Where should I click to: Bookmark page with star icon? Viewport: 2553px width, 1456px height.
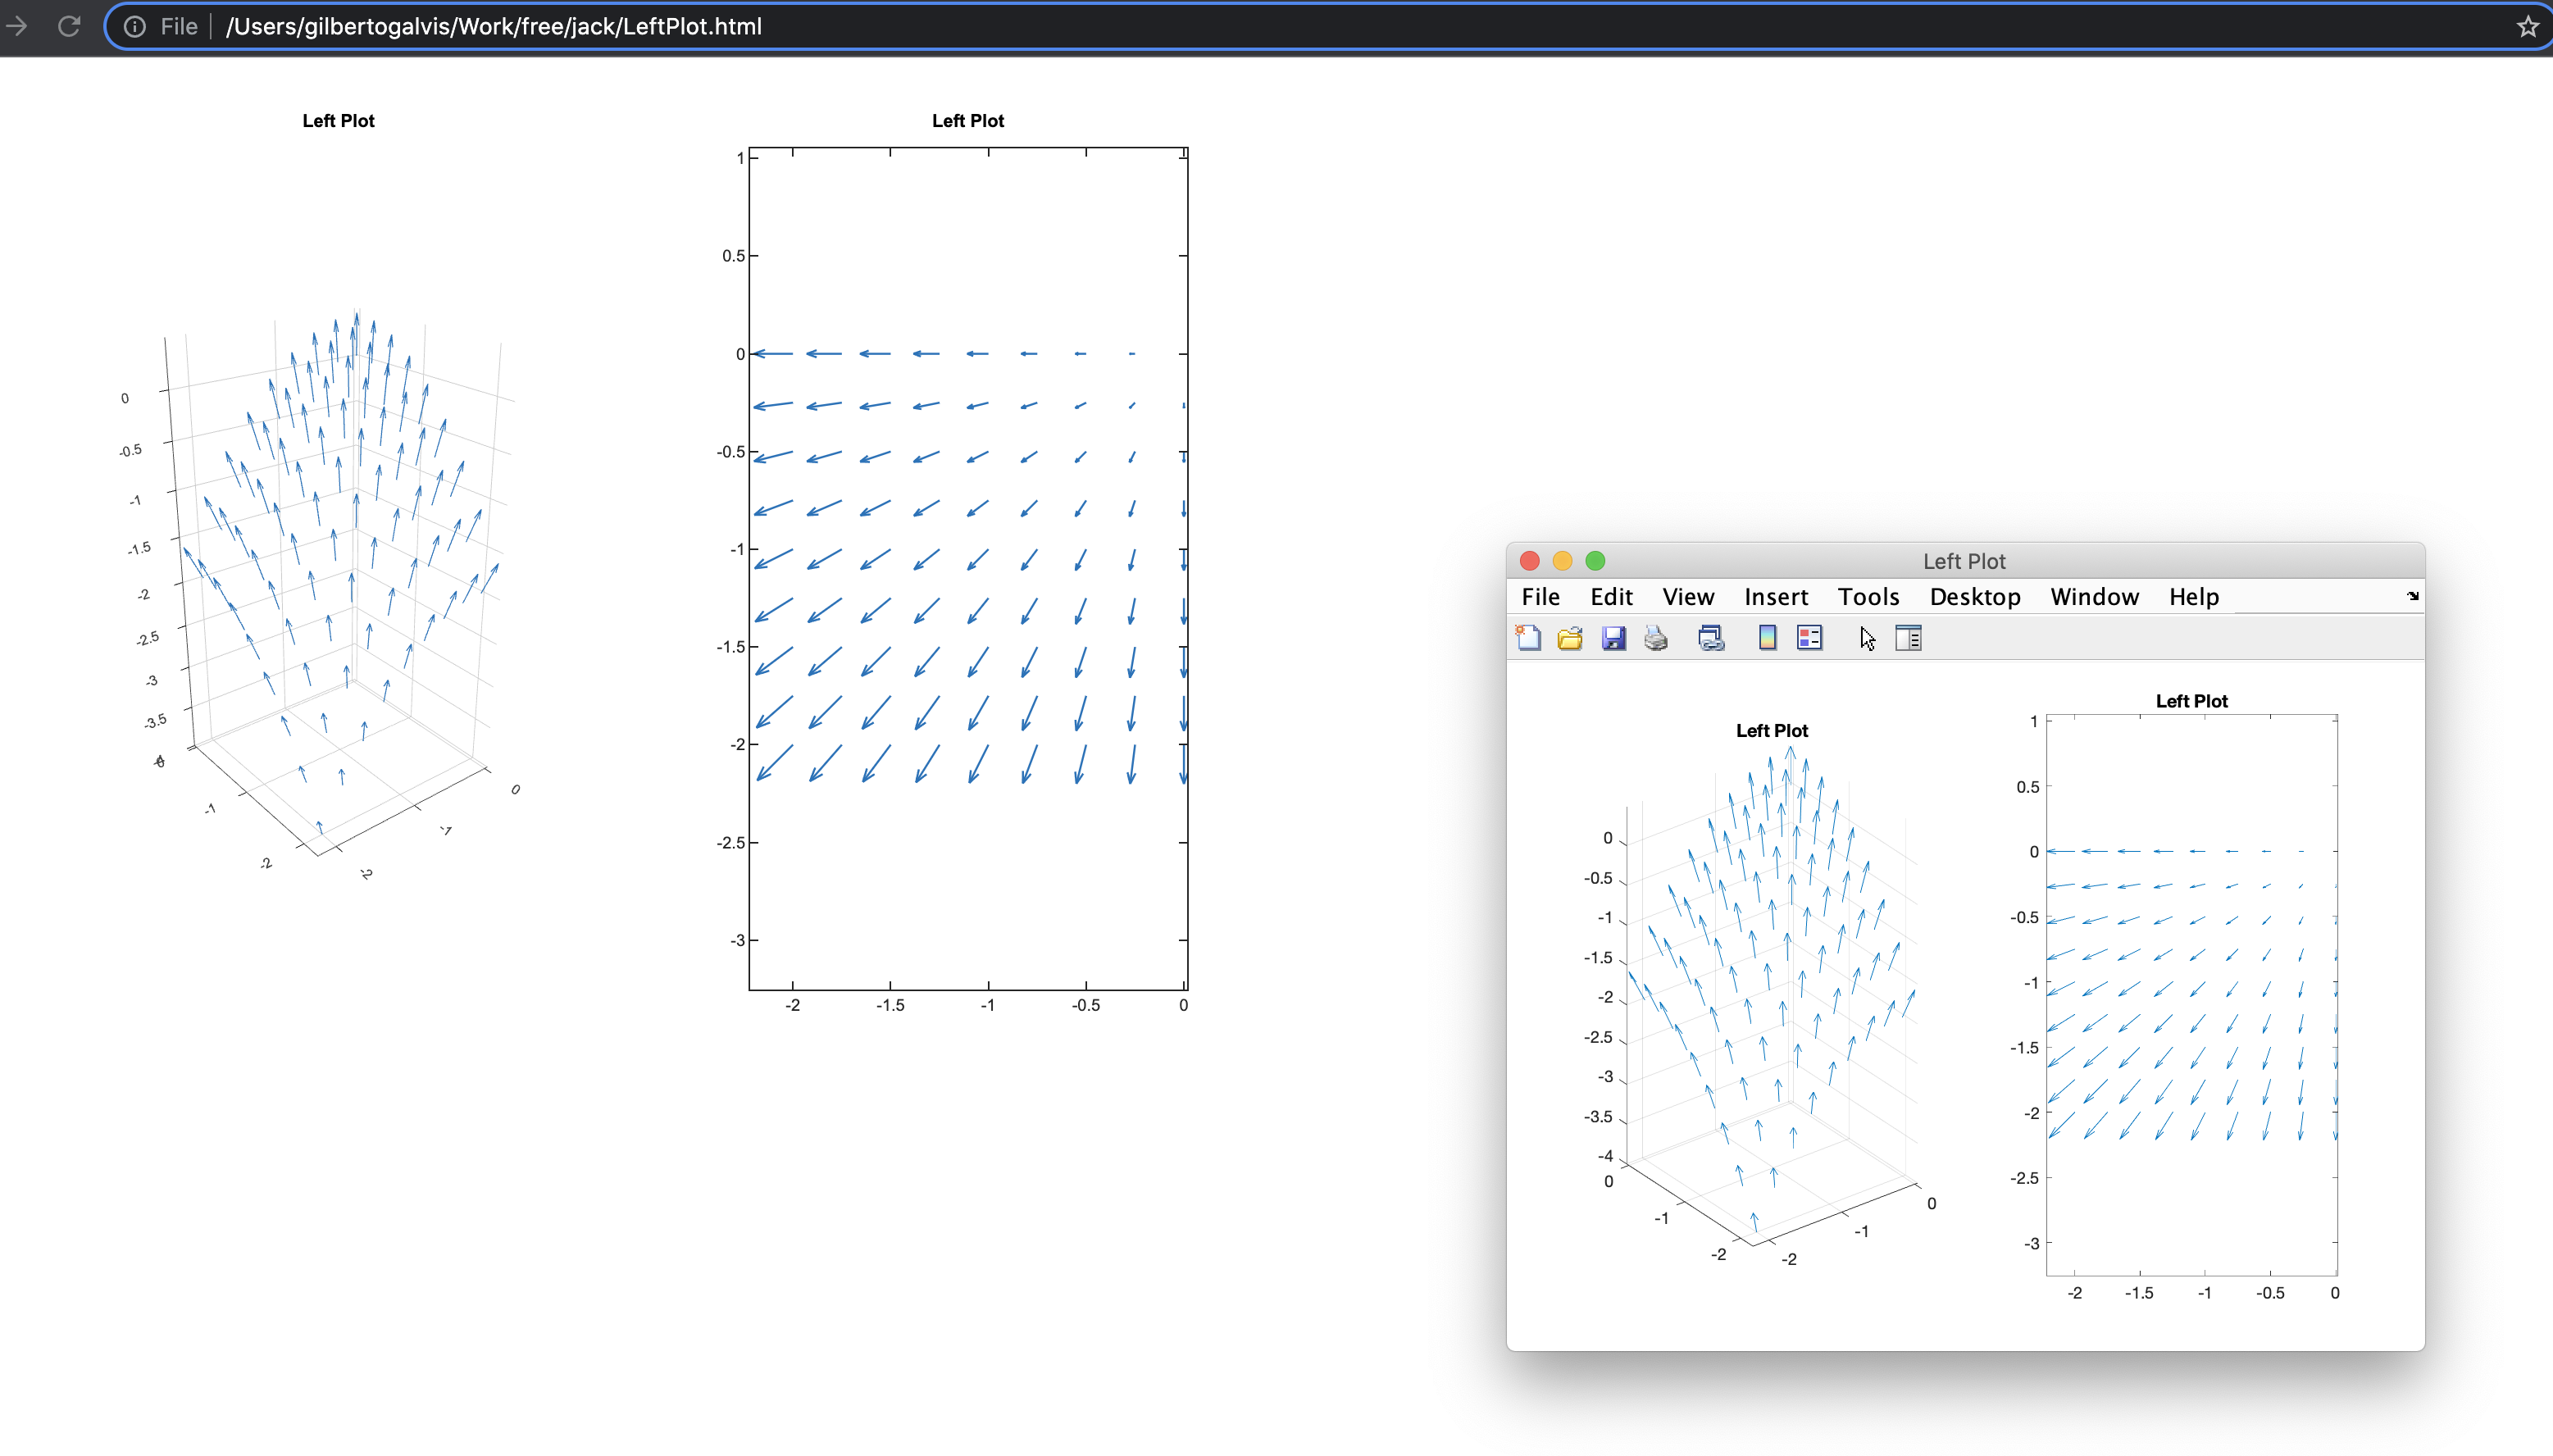[x=2528, y=26]
